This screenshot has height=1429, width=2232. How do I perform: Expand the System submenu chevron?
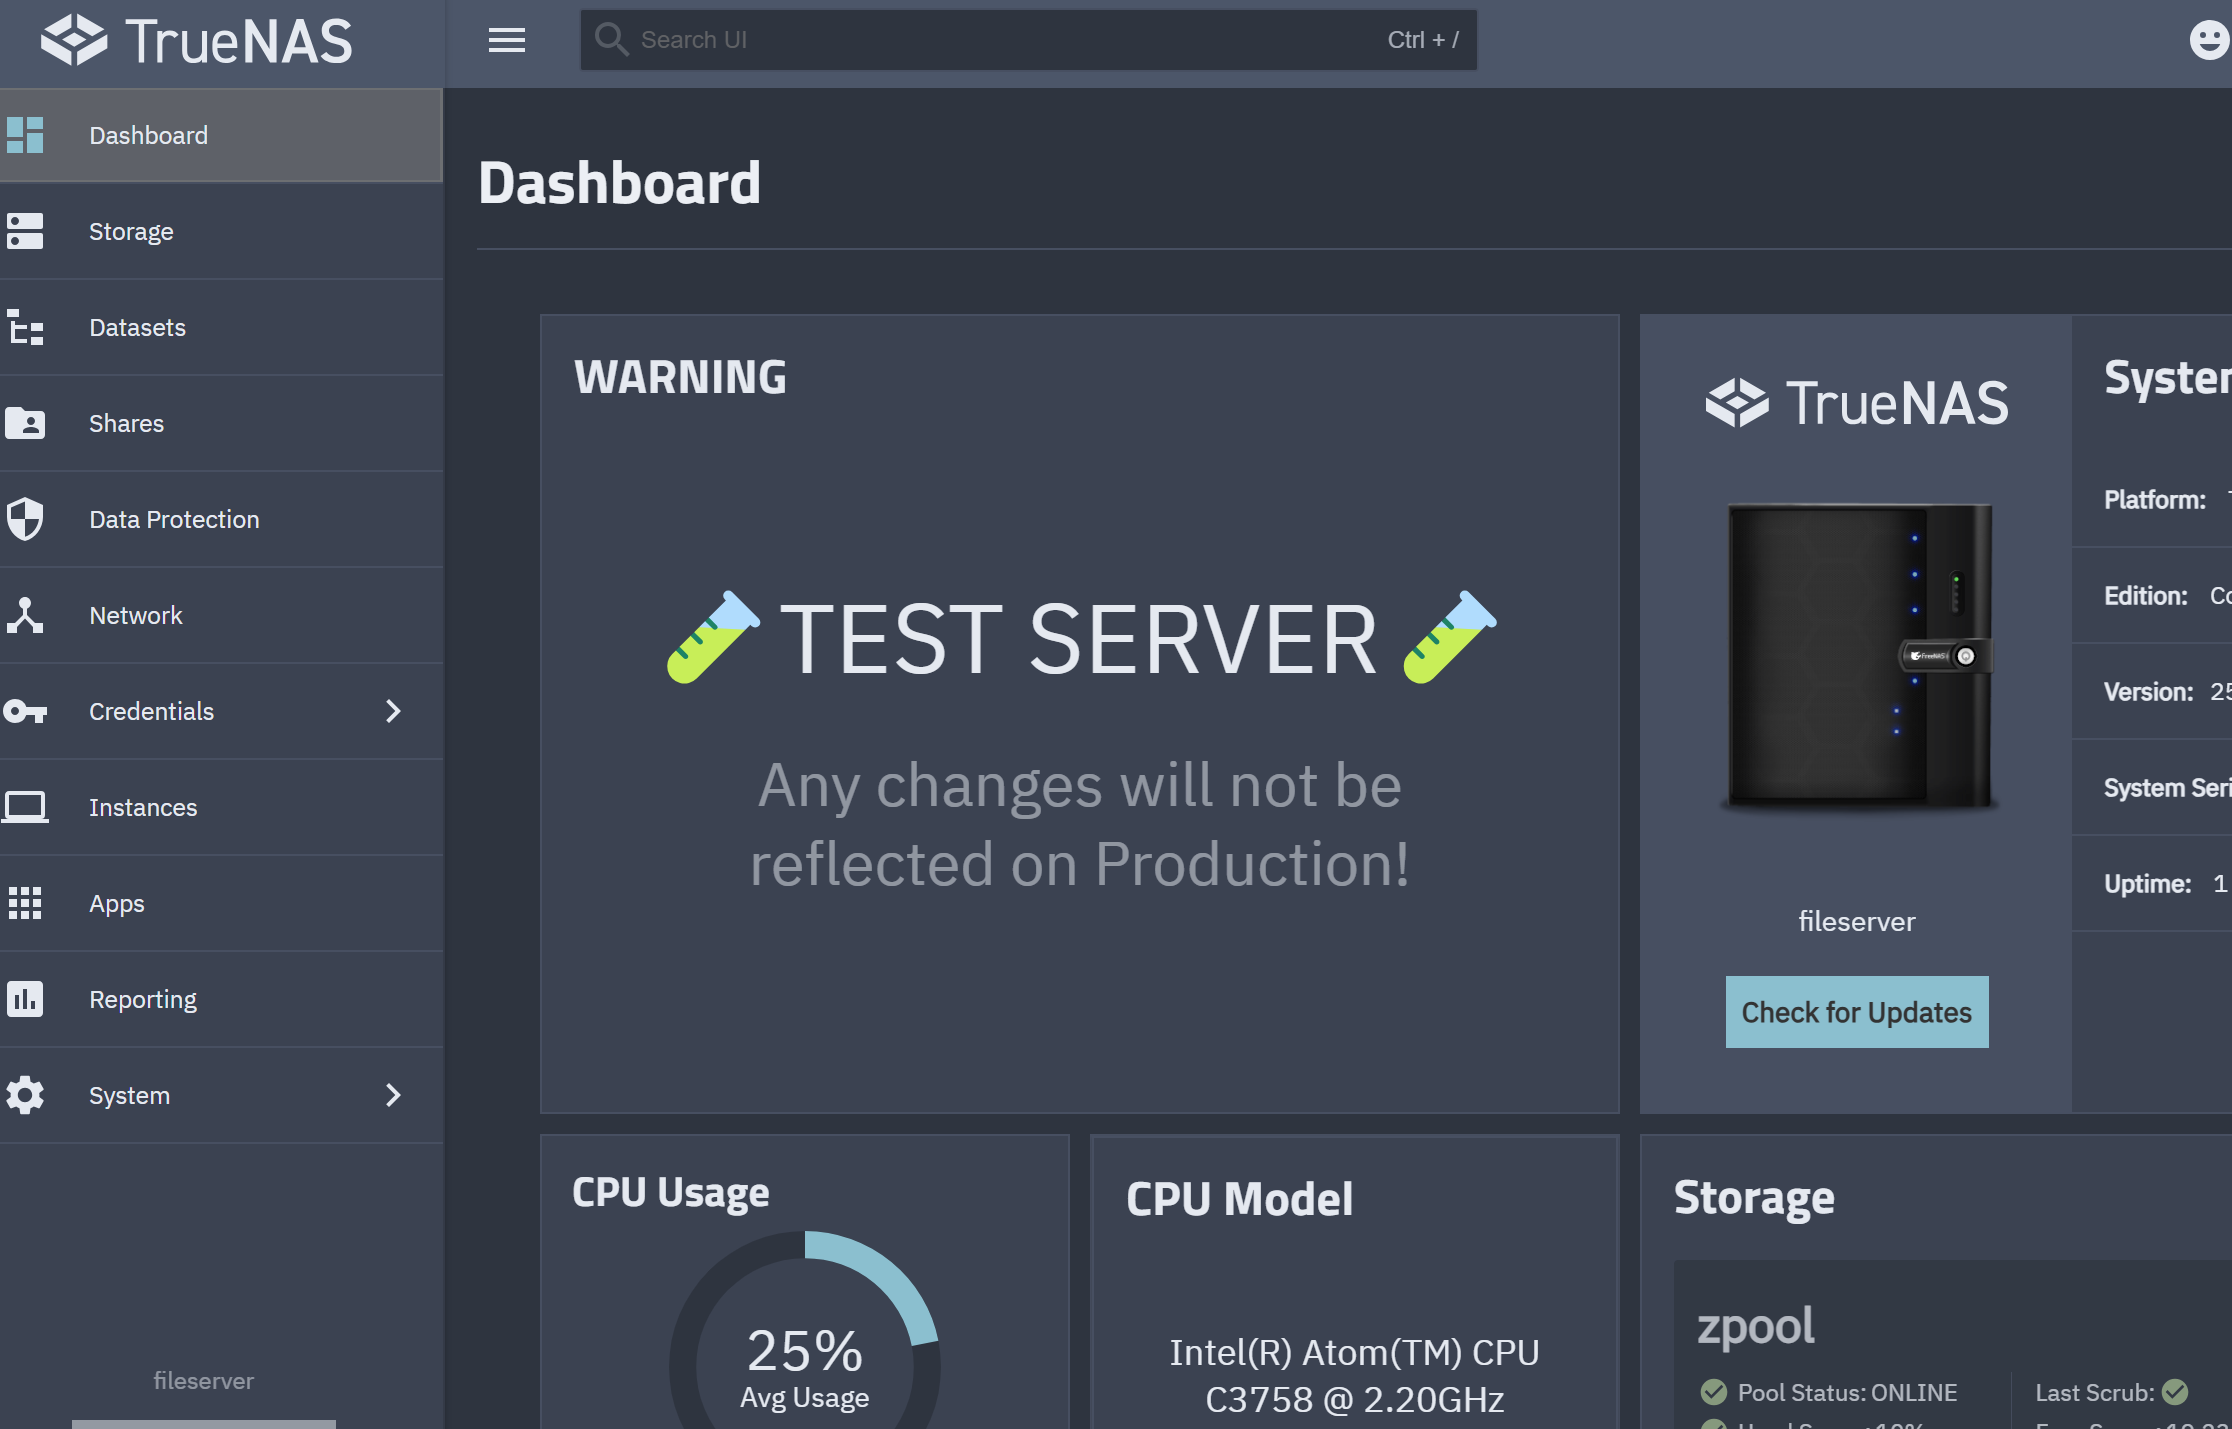click(393, 1095)
